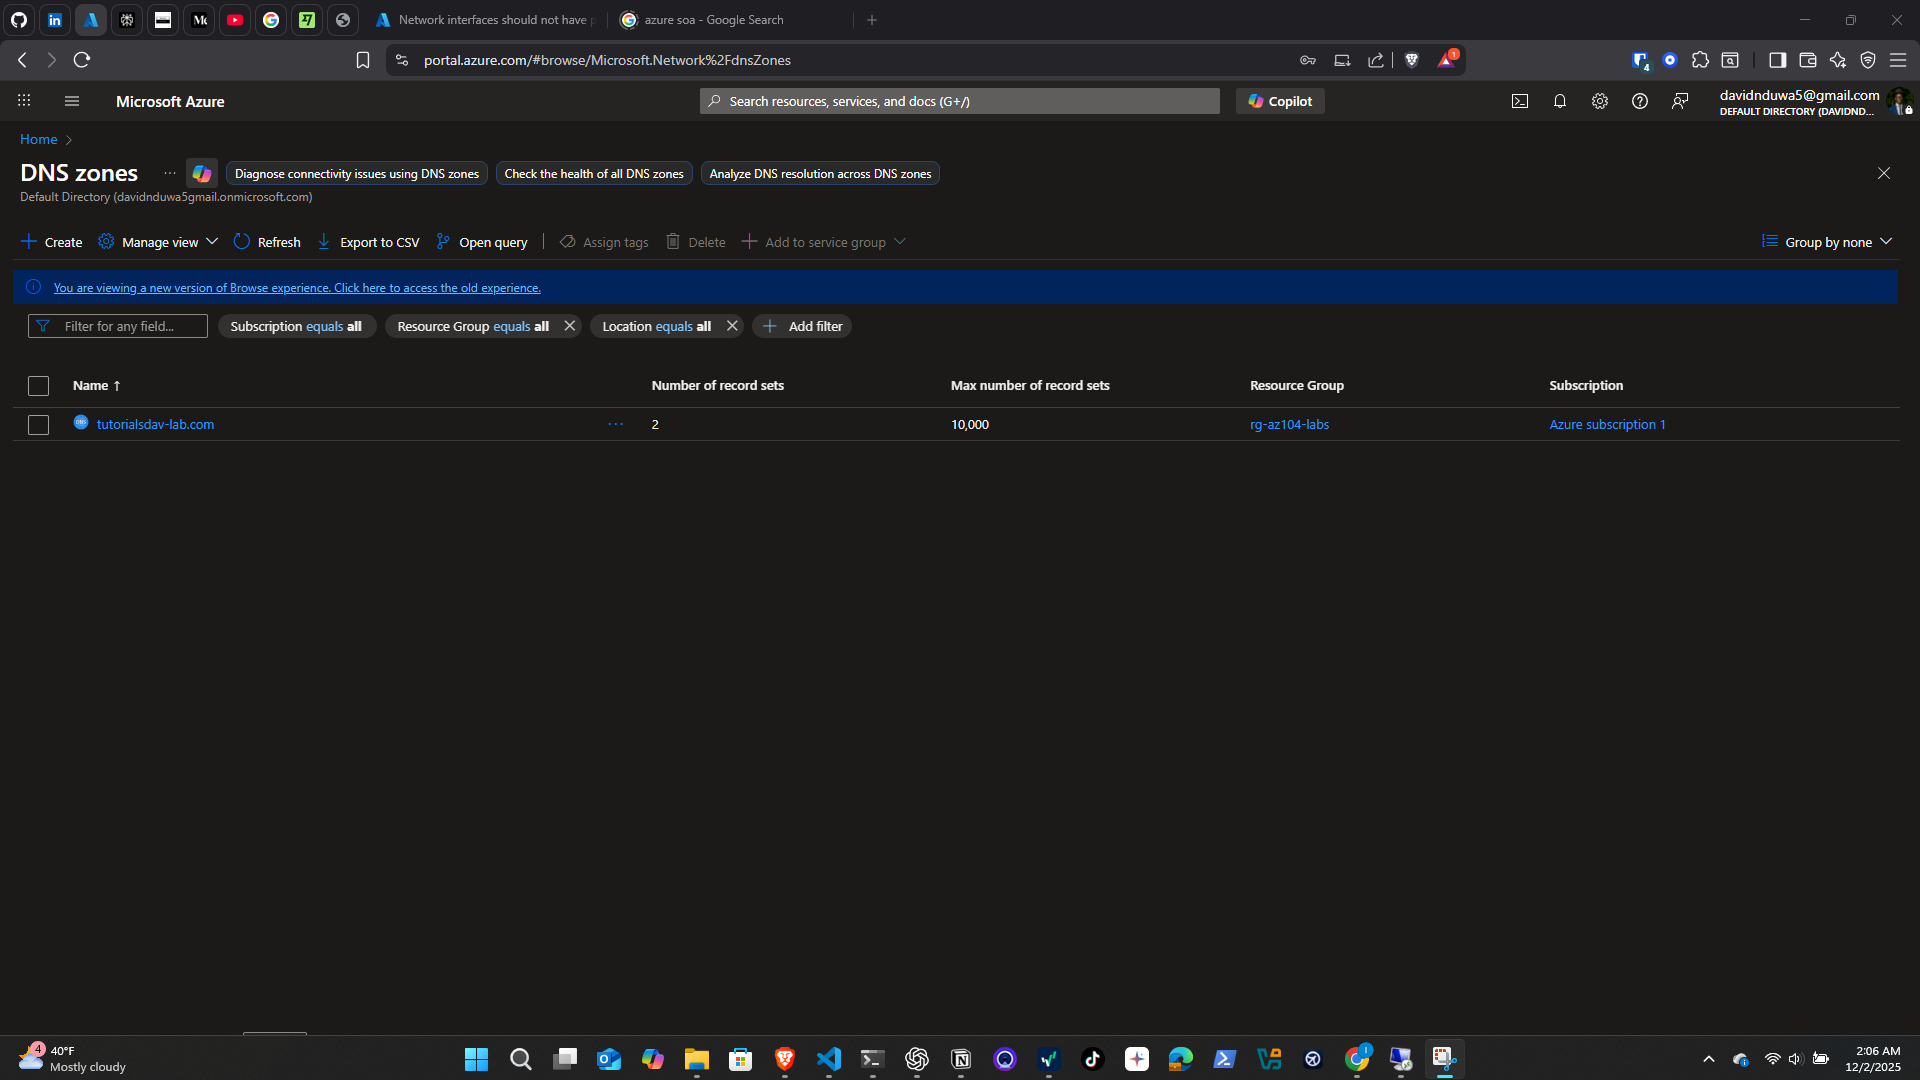Open the Resource Group equals all filter
The width and height of the screenshot is (1920, 1080).
coord(472,326)
